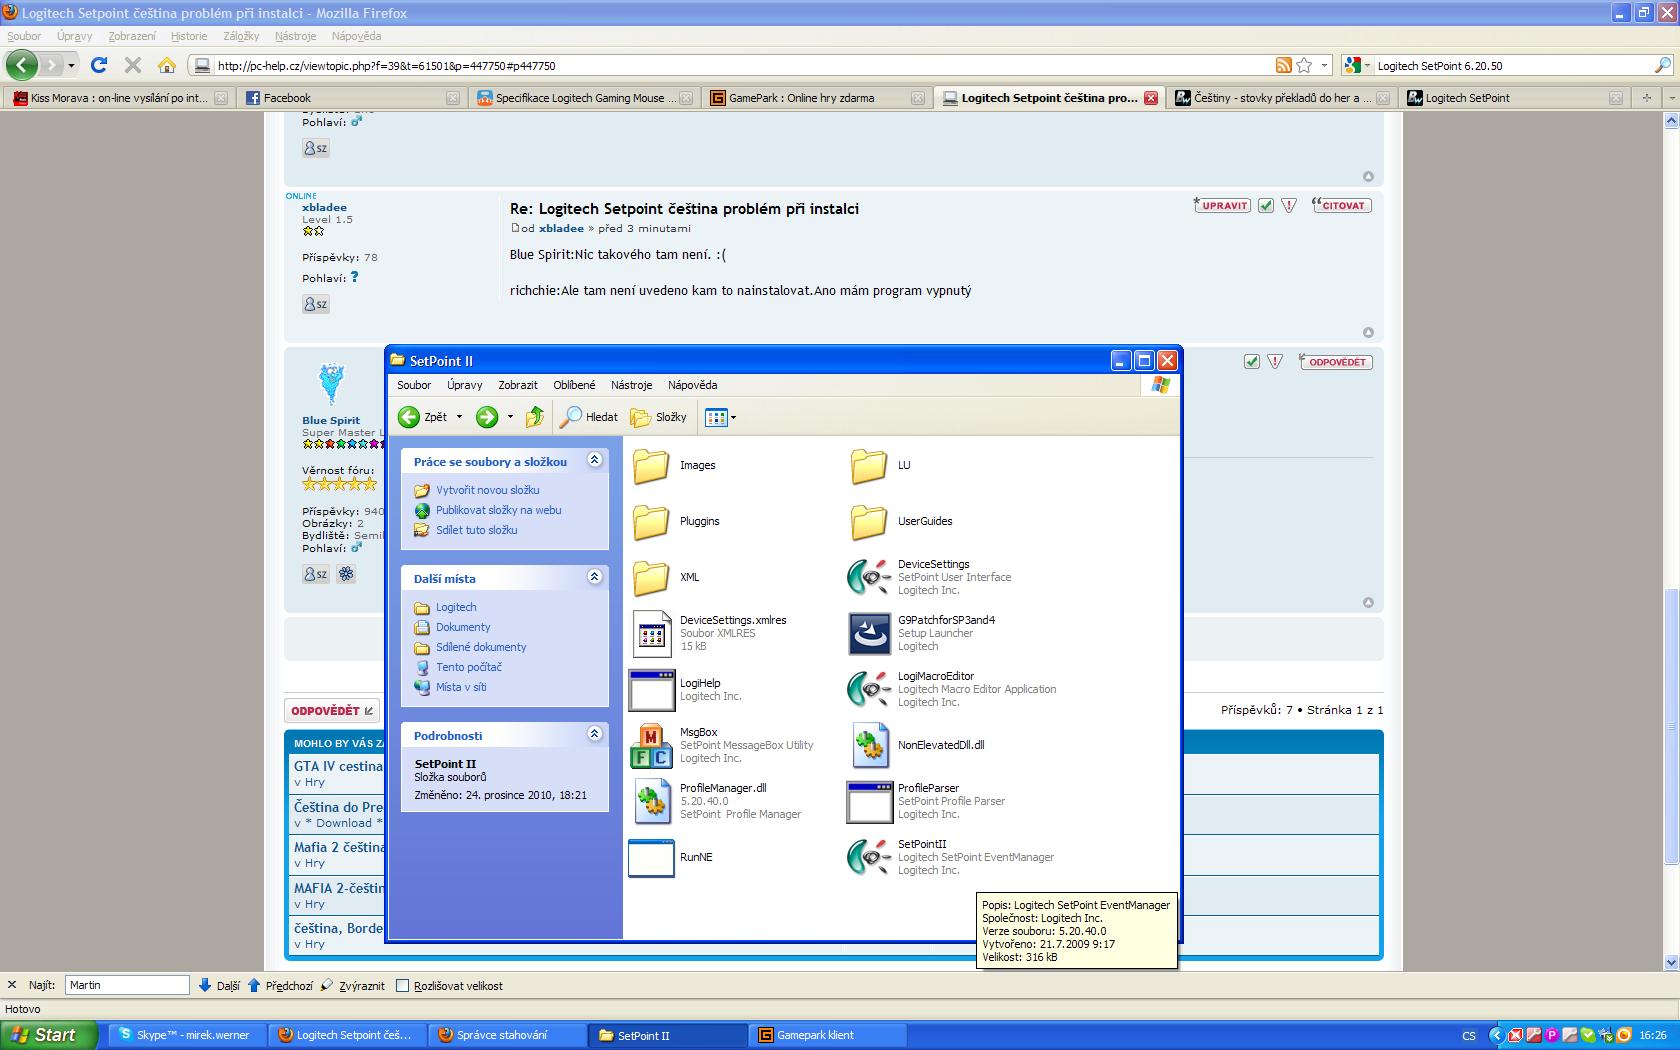Select the ProfileParser application icon

pyautogui.click(x=869, y=802)
